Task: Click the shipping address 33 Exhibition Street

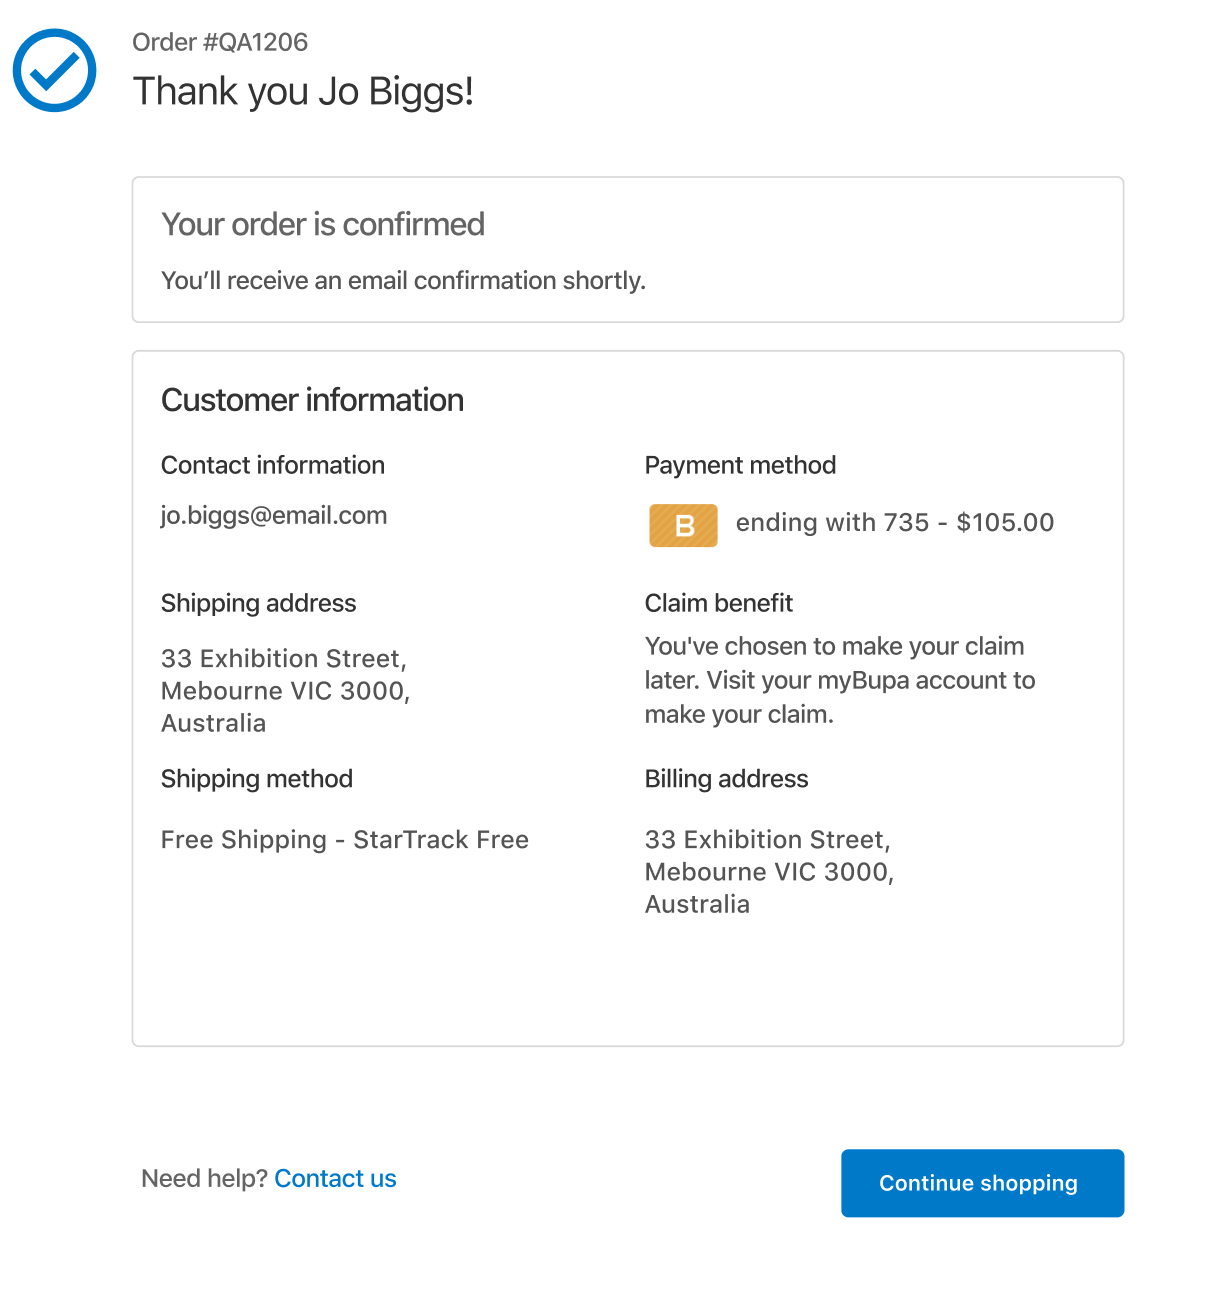Action: [x=286, y=690]
